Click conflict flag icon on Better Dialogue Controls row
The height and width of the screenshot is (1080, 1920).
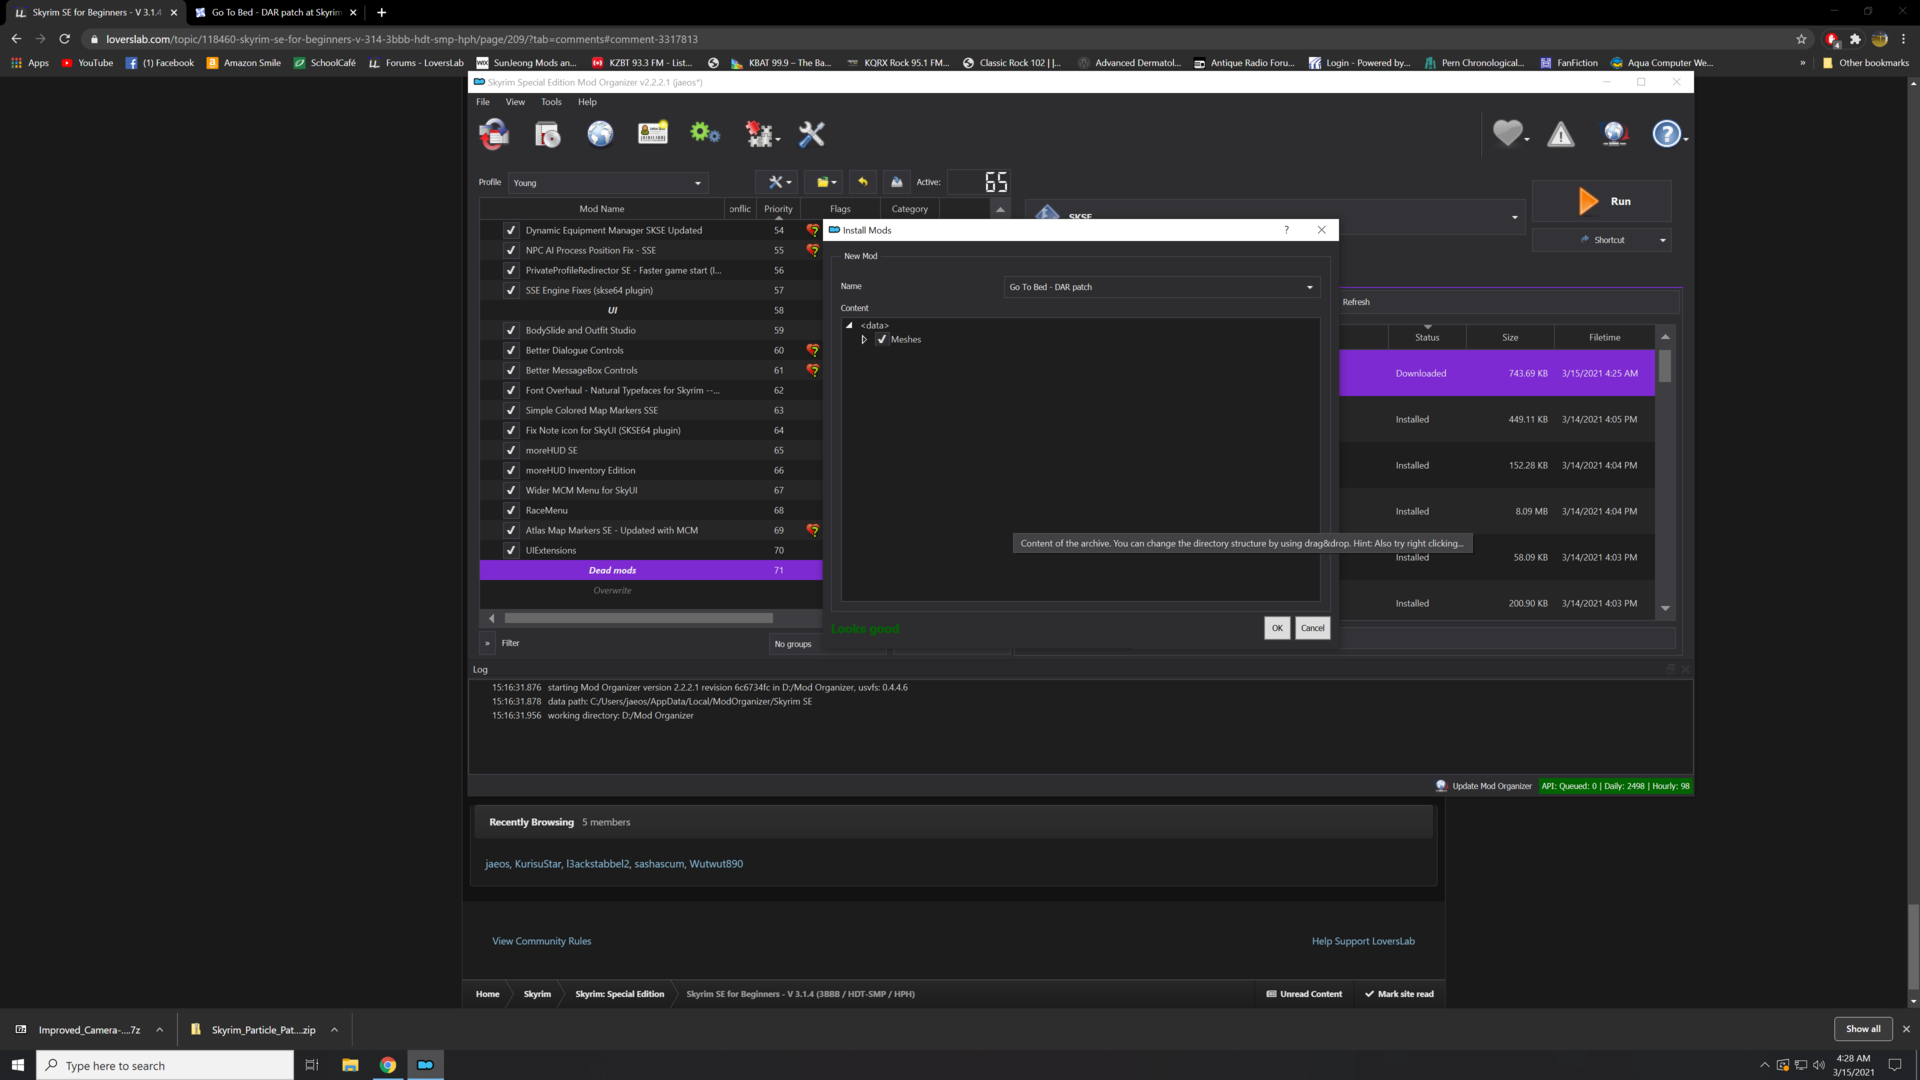[813, 350]
